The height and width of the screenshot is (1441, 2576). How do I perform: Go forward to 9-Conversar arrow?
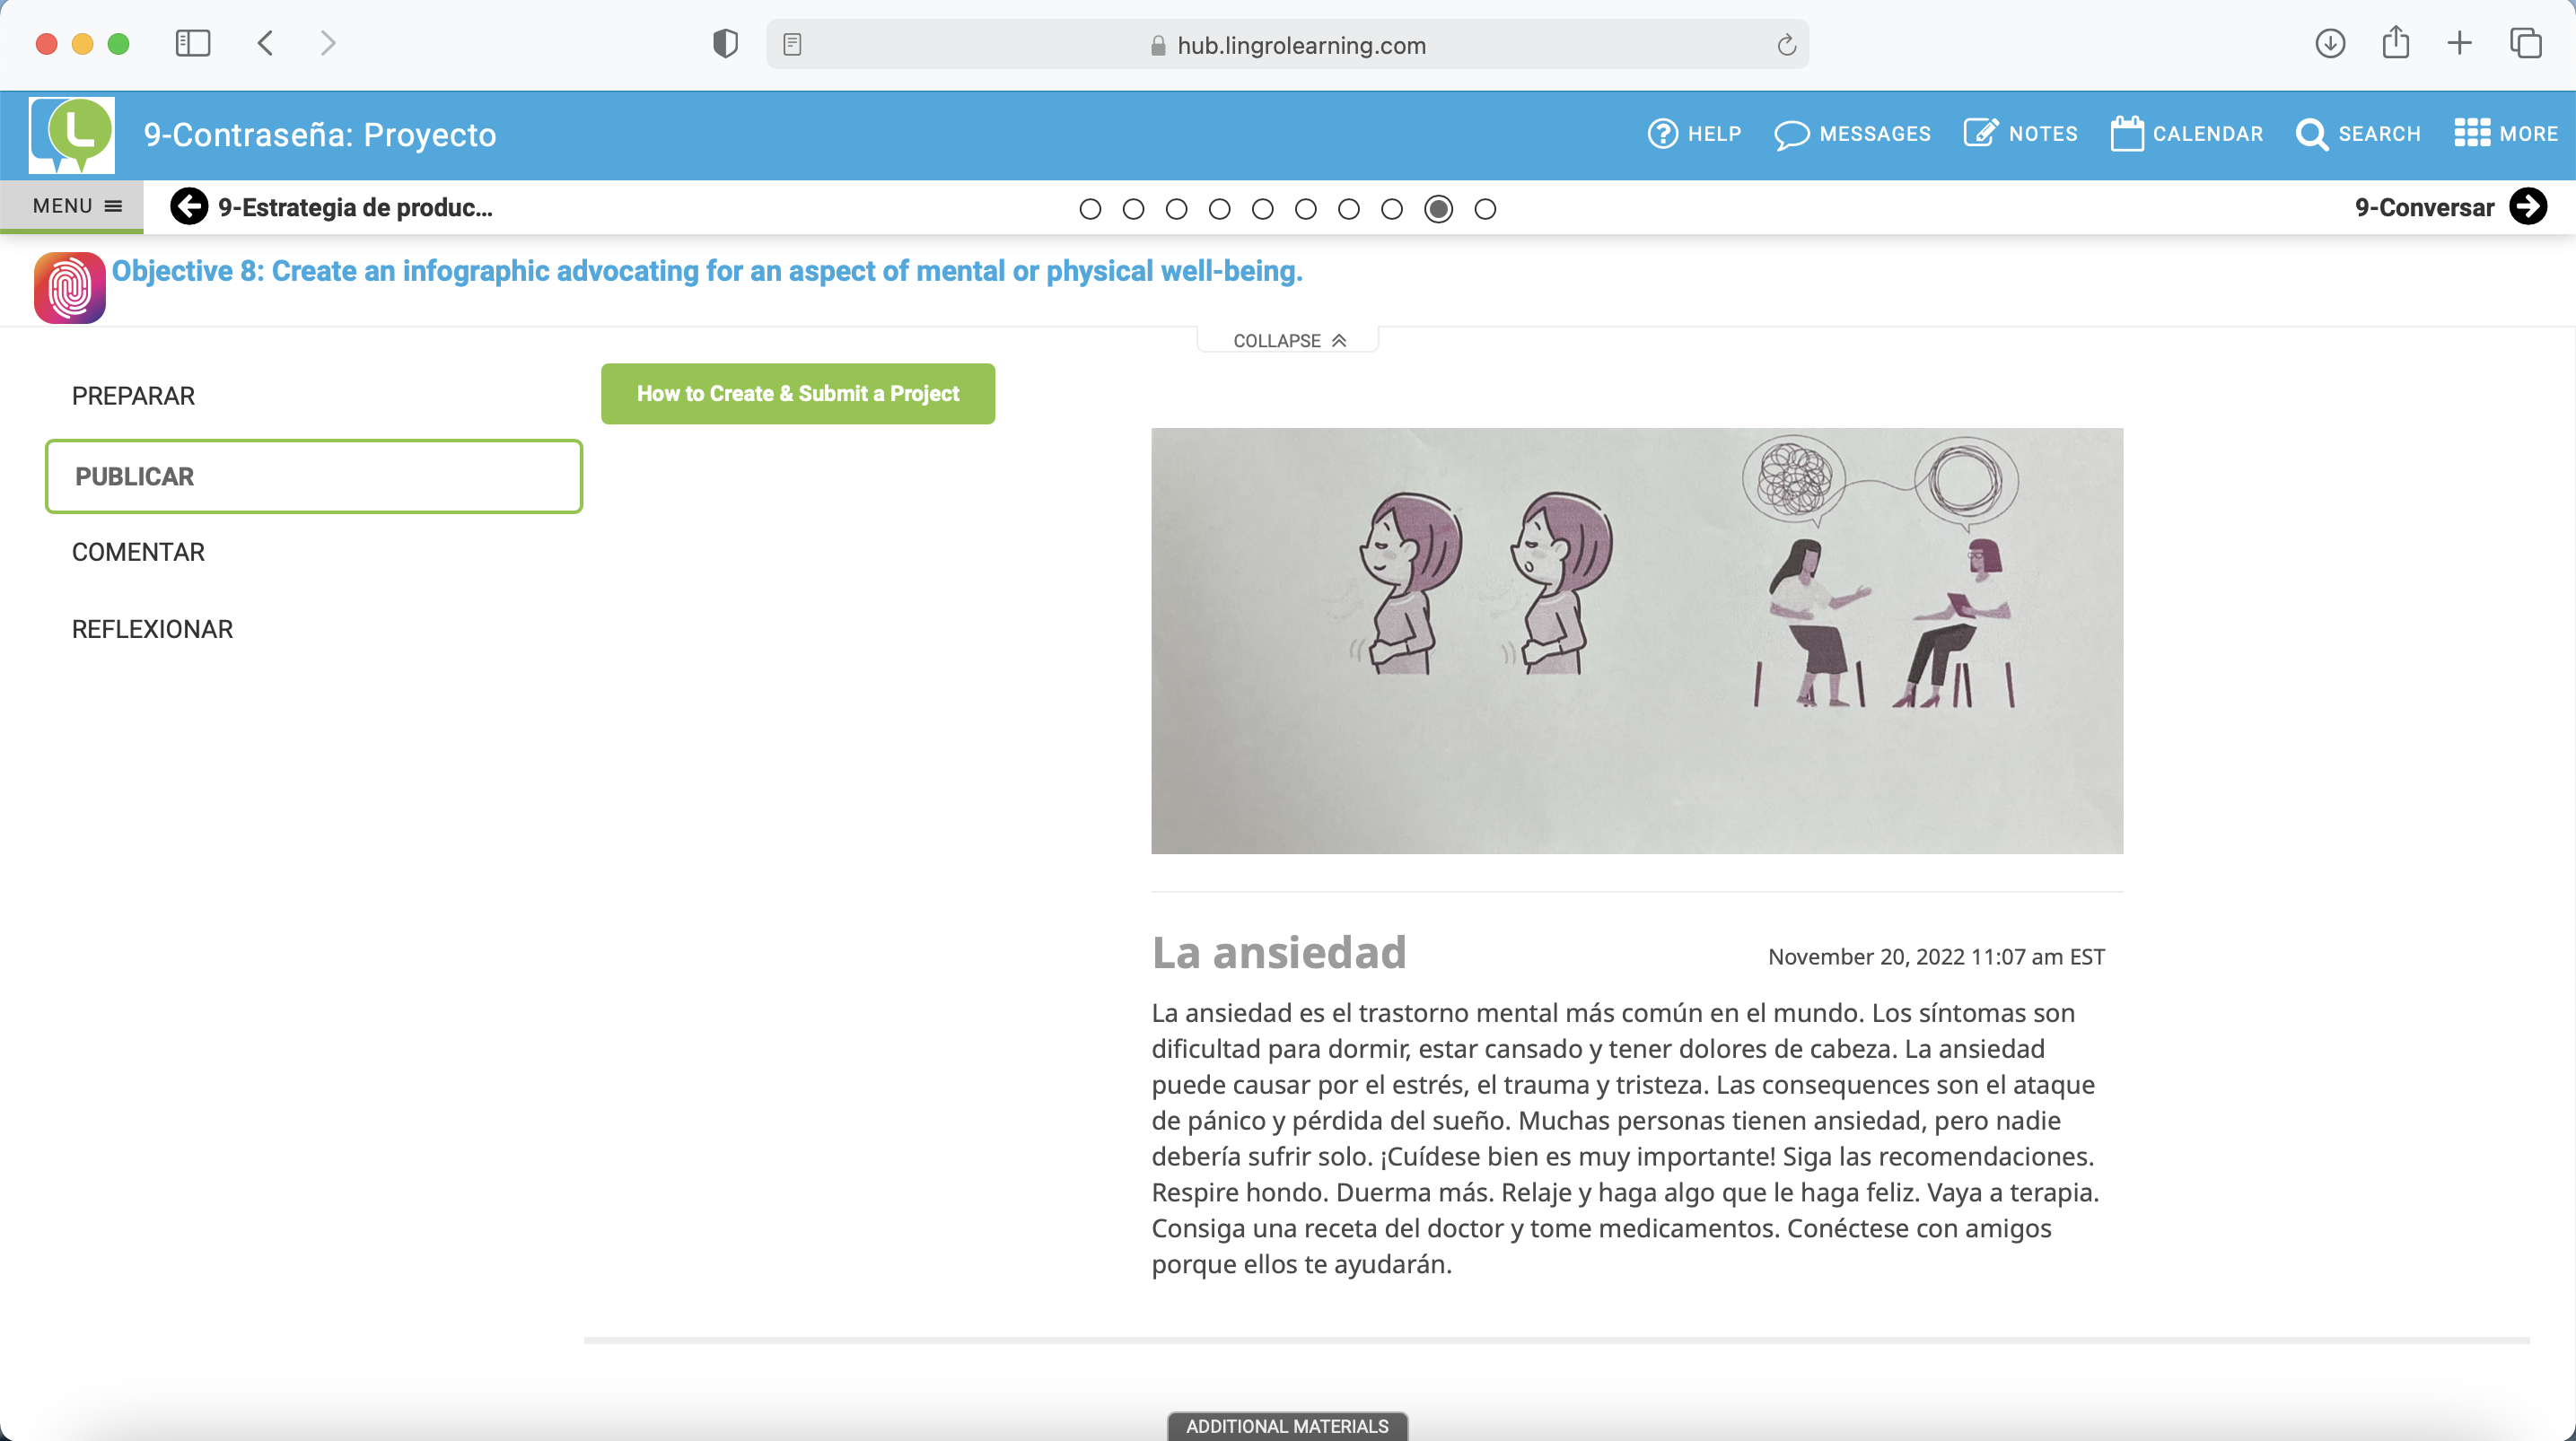[2528, 207]
